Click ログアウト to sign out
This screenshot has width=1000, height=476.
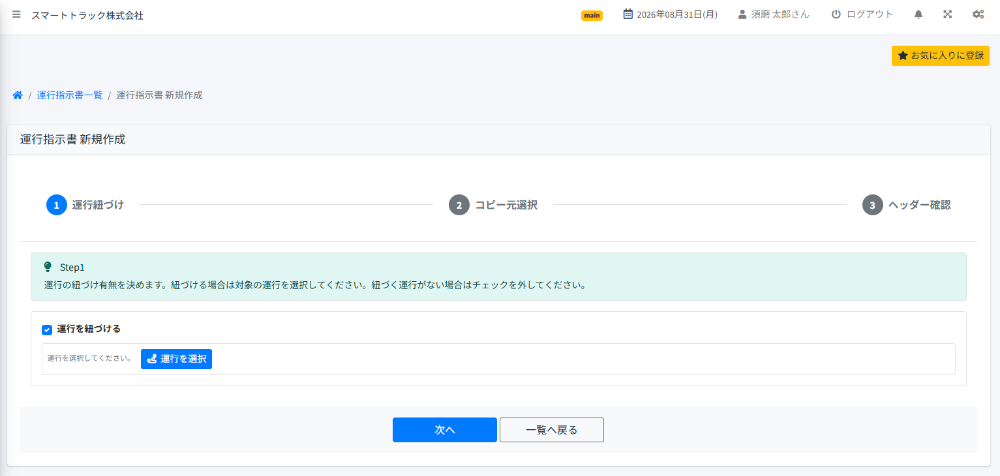coord(862,15)
